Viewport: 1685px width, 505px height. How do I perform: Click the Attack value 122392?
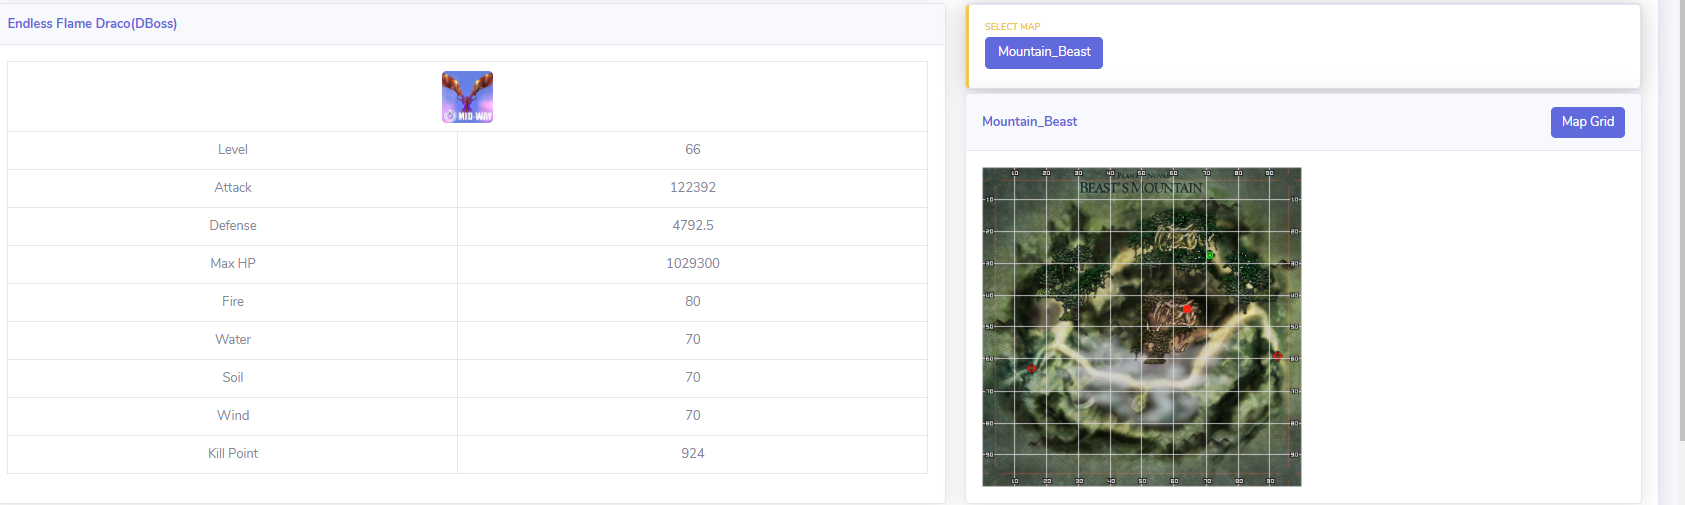(x=692, y=187)
